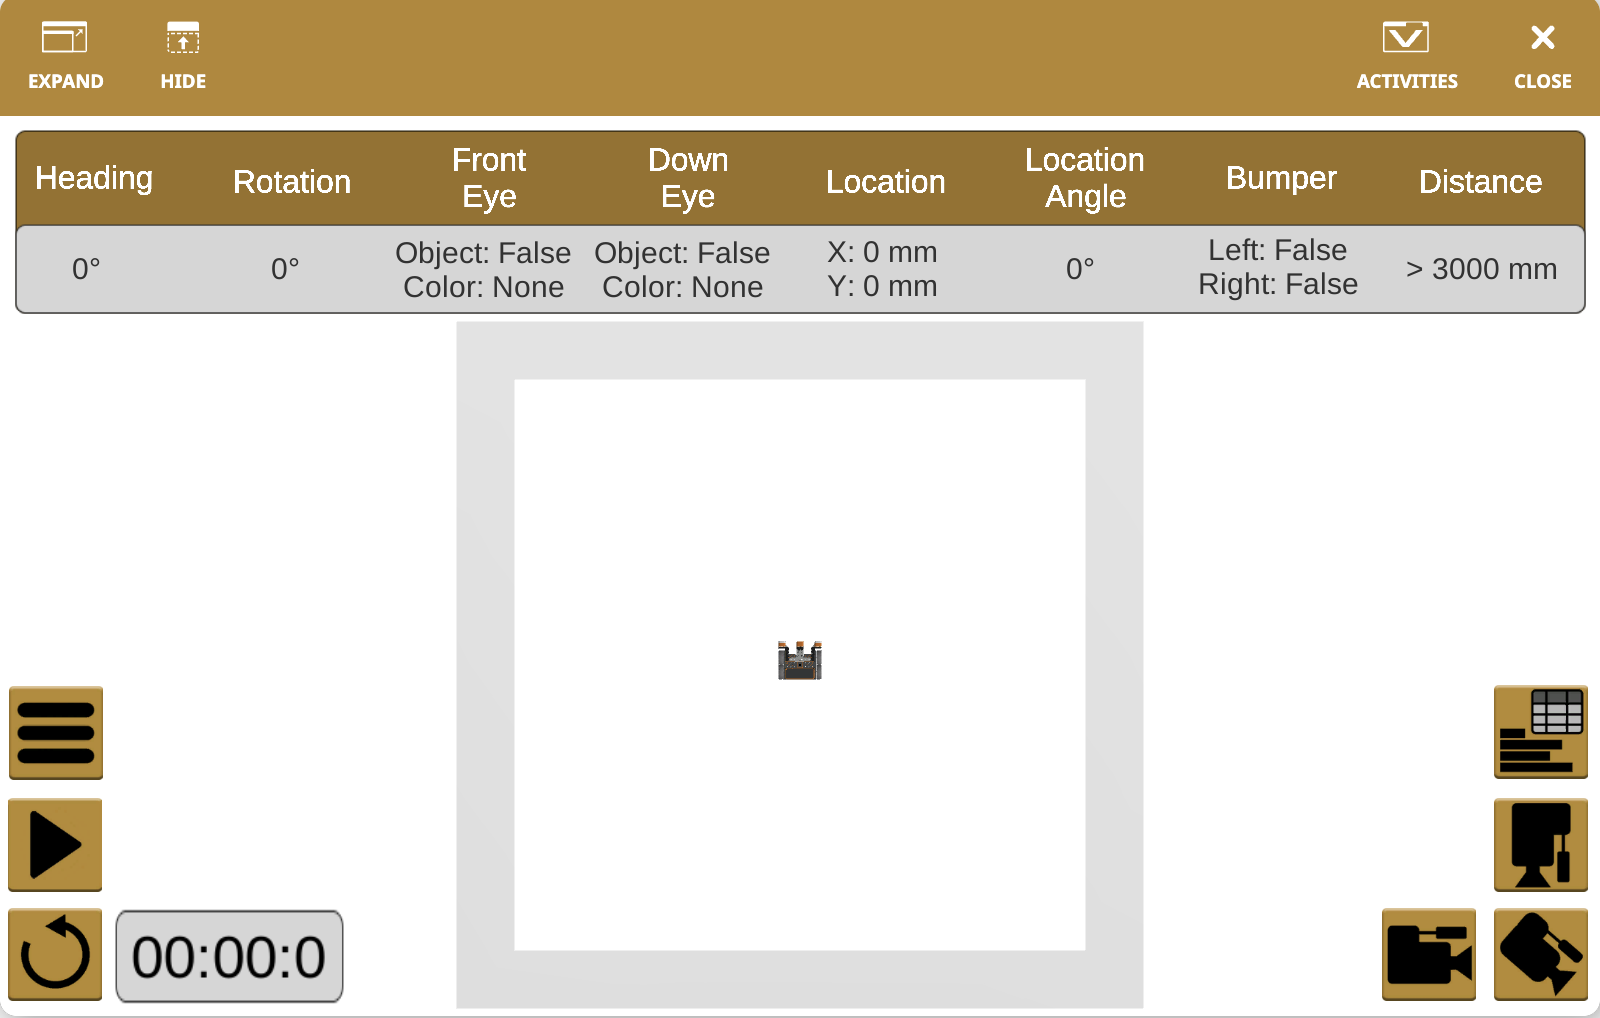
Task: Switch to the top-down camera view
Action: pyautogui.click(x=1540, y=954)
